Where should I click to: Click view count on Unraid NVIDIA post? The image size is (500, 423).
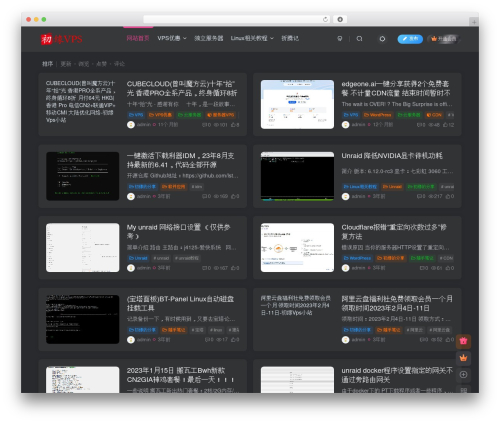[x=435, y=196]
